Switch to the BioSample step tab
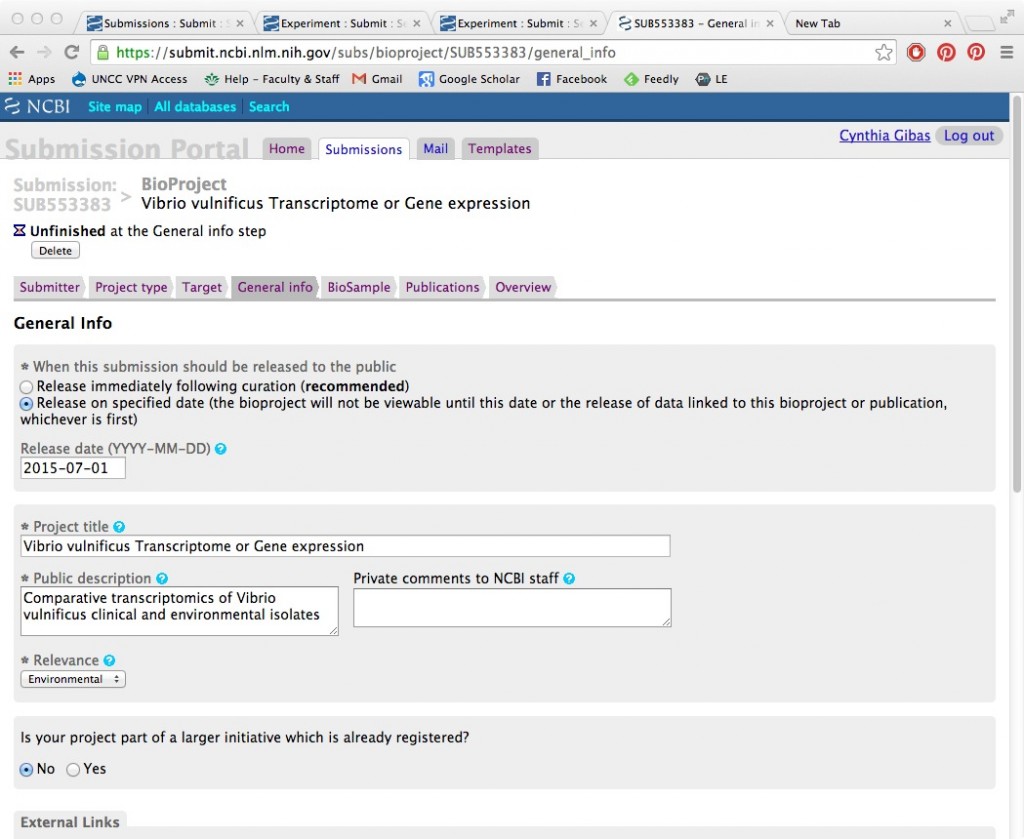Viewport: 1024px width, 839px height. click(359, 287)
